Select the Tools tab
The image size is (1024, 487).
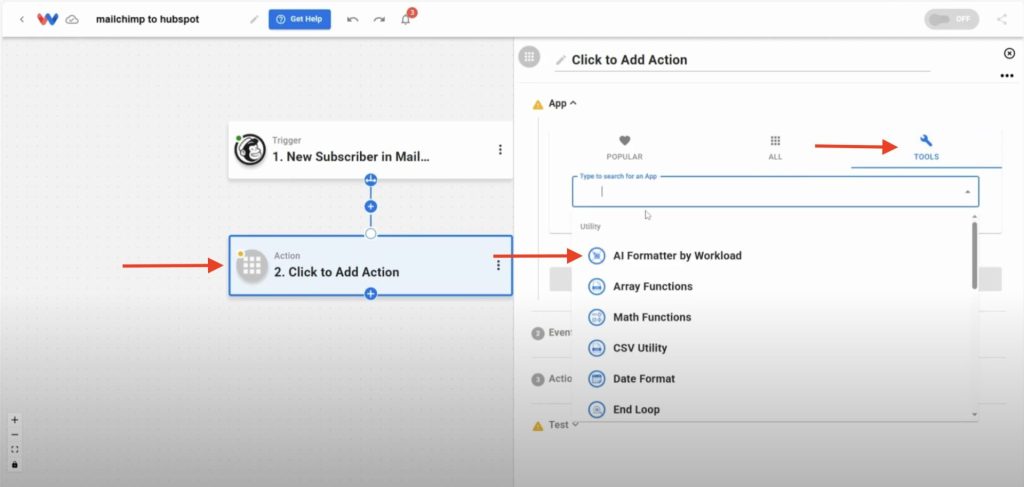point(926,148)
